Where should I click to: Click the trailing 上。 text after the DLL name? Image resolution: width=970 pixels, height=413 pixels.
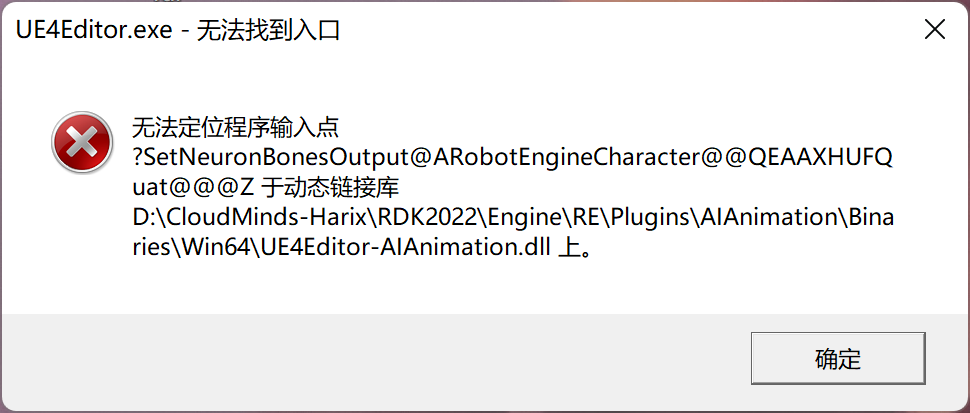(575, 247)
